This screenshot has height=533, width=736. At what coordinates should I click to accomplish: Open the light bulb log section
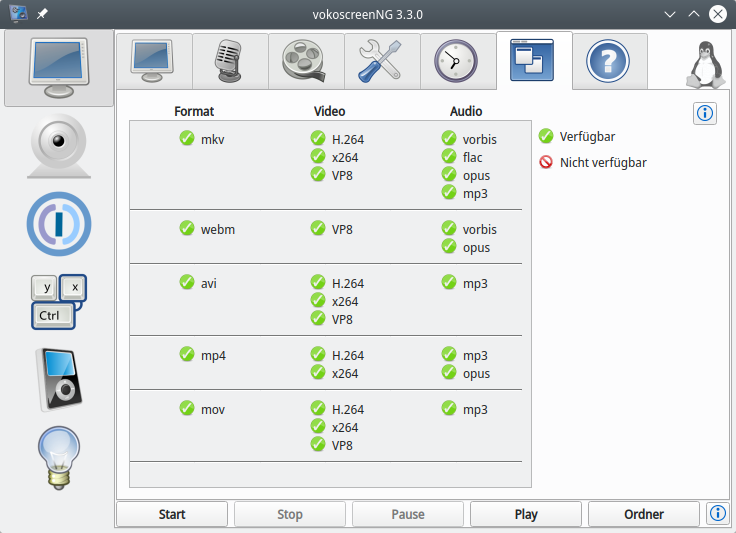tap(59, 458)
